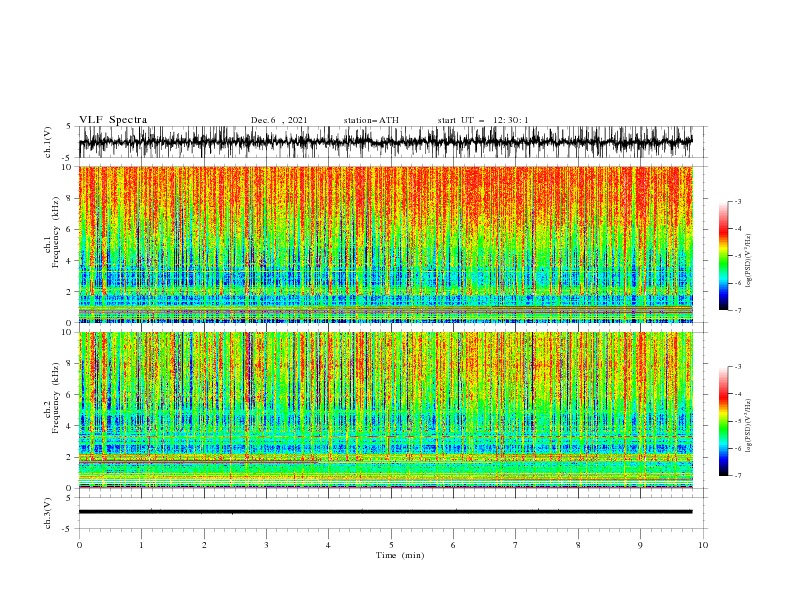Click the "5" tick on ch.3(V) axis
This screenshot has height=612, width=792.
coord(69,498)
